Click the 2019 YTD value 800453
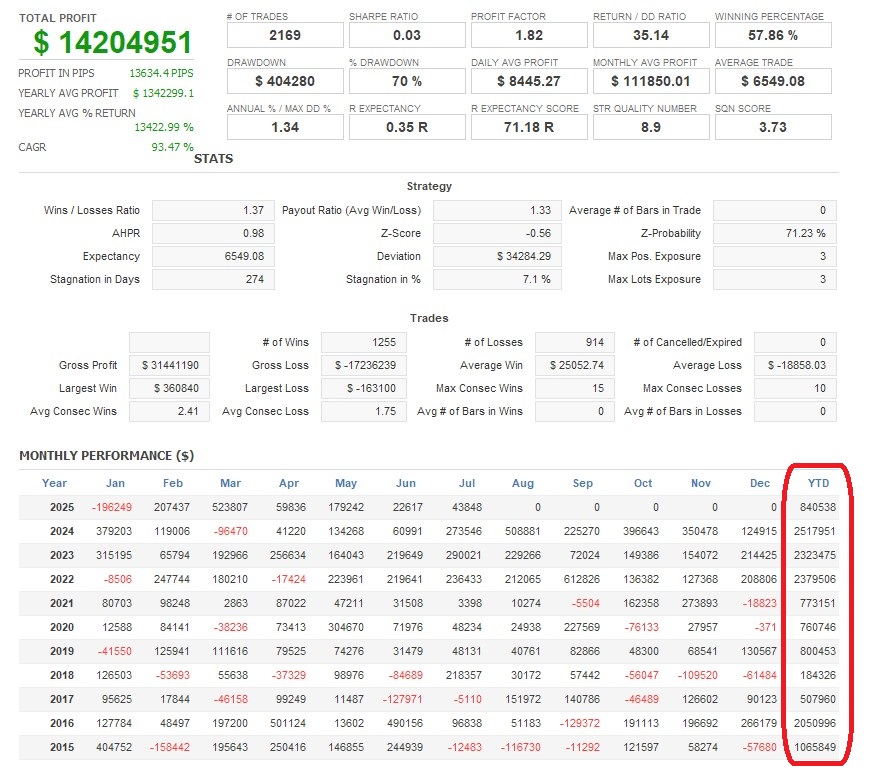 (818, 652)
